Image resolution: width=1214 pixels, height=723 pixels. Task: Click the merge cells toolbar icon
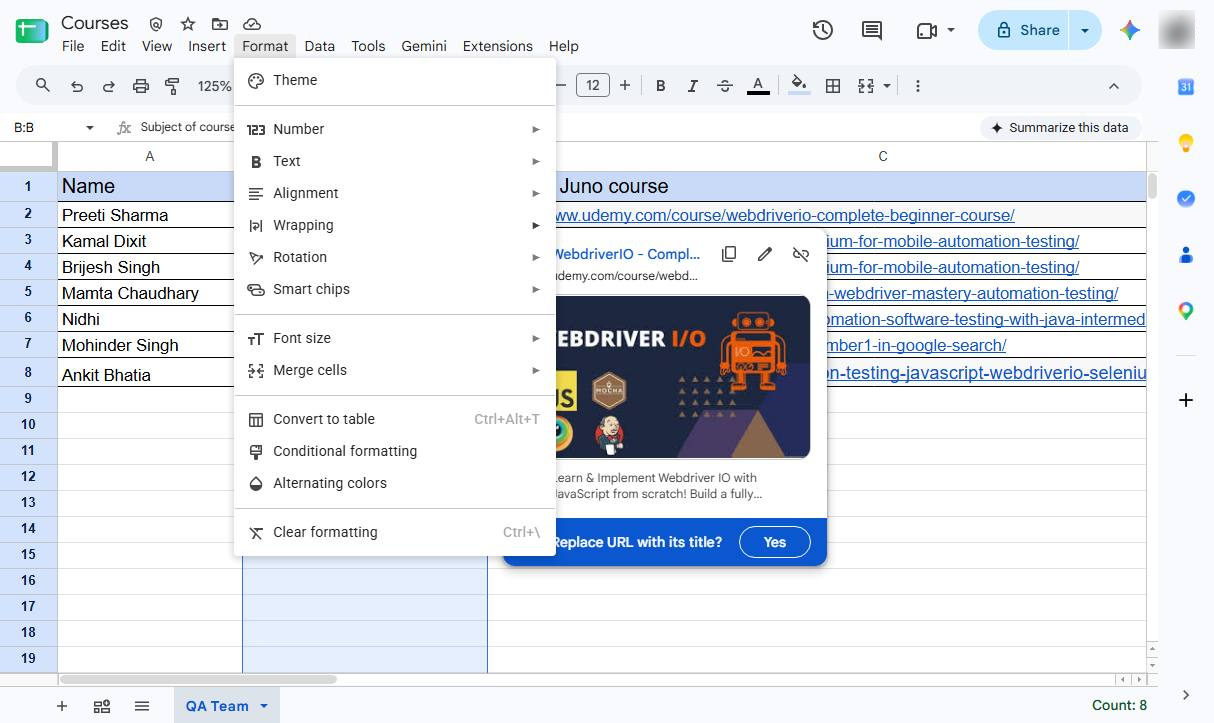pos(866,86)
